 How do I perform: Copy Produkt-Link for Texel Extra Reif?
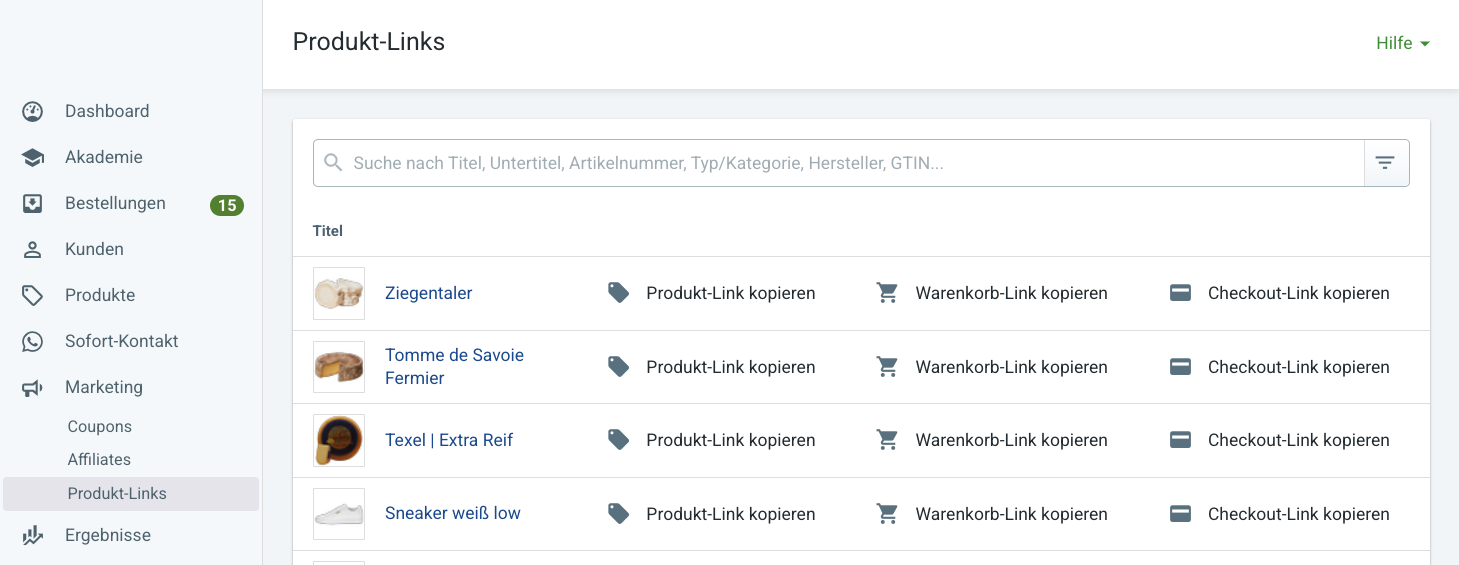731,440
